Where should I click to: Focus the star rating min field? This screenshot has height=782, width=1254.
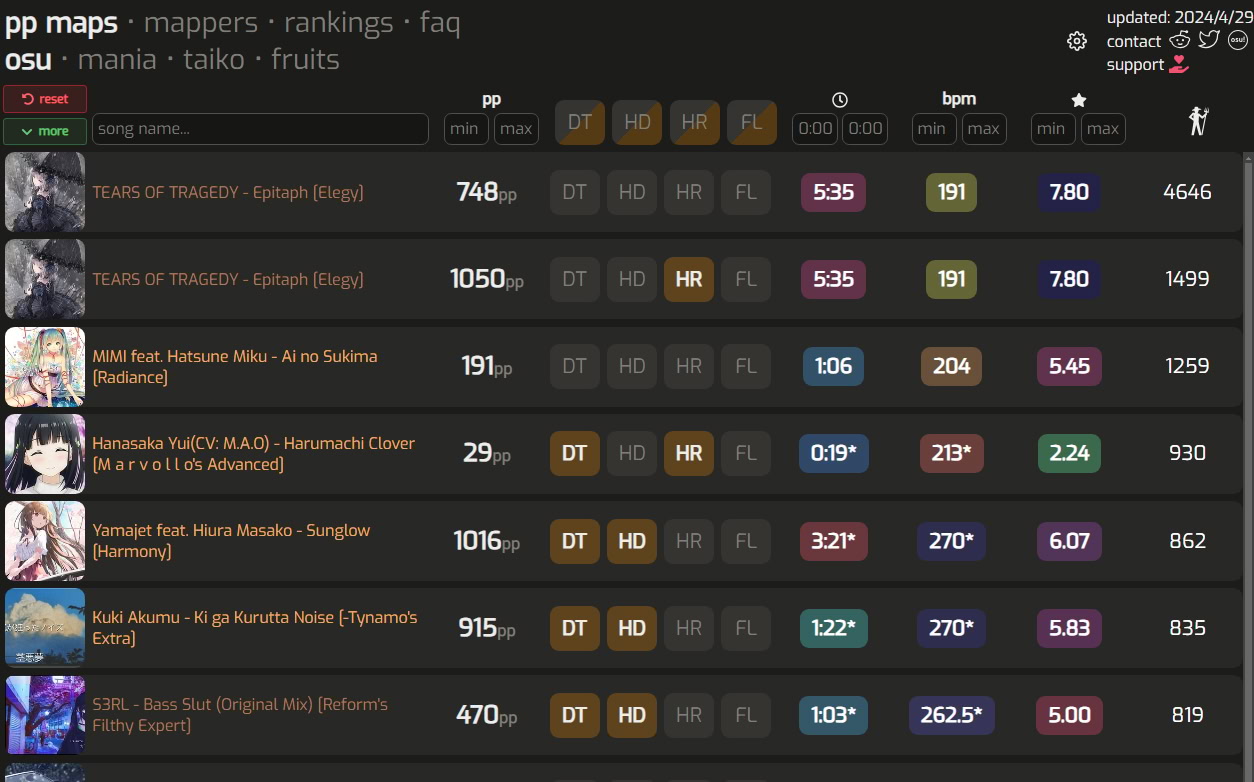(x=1053, y=129)
